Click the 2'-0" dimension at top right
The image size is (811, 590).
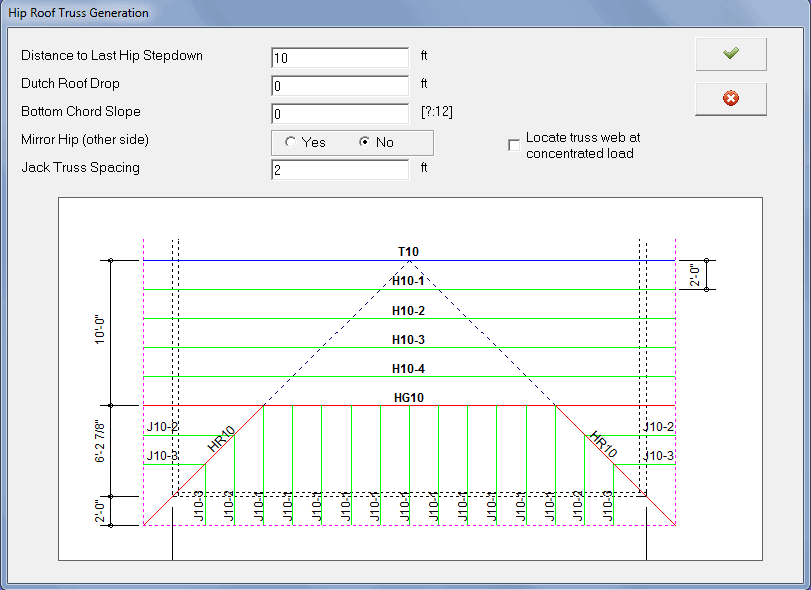697,275
